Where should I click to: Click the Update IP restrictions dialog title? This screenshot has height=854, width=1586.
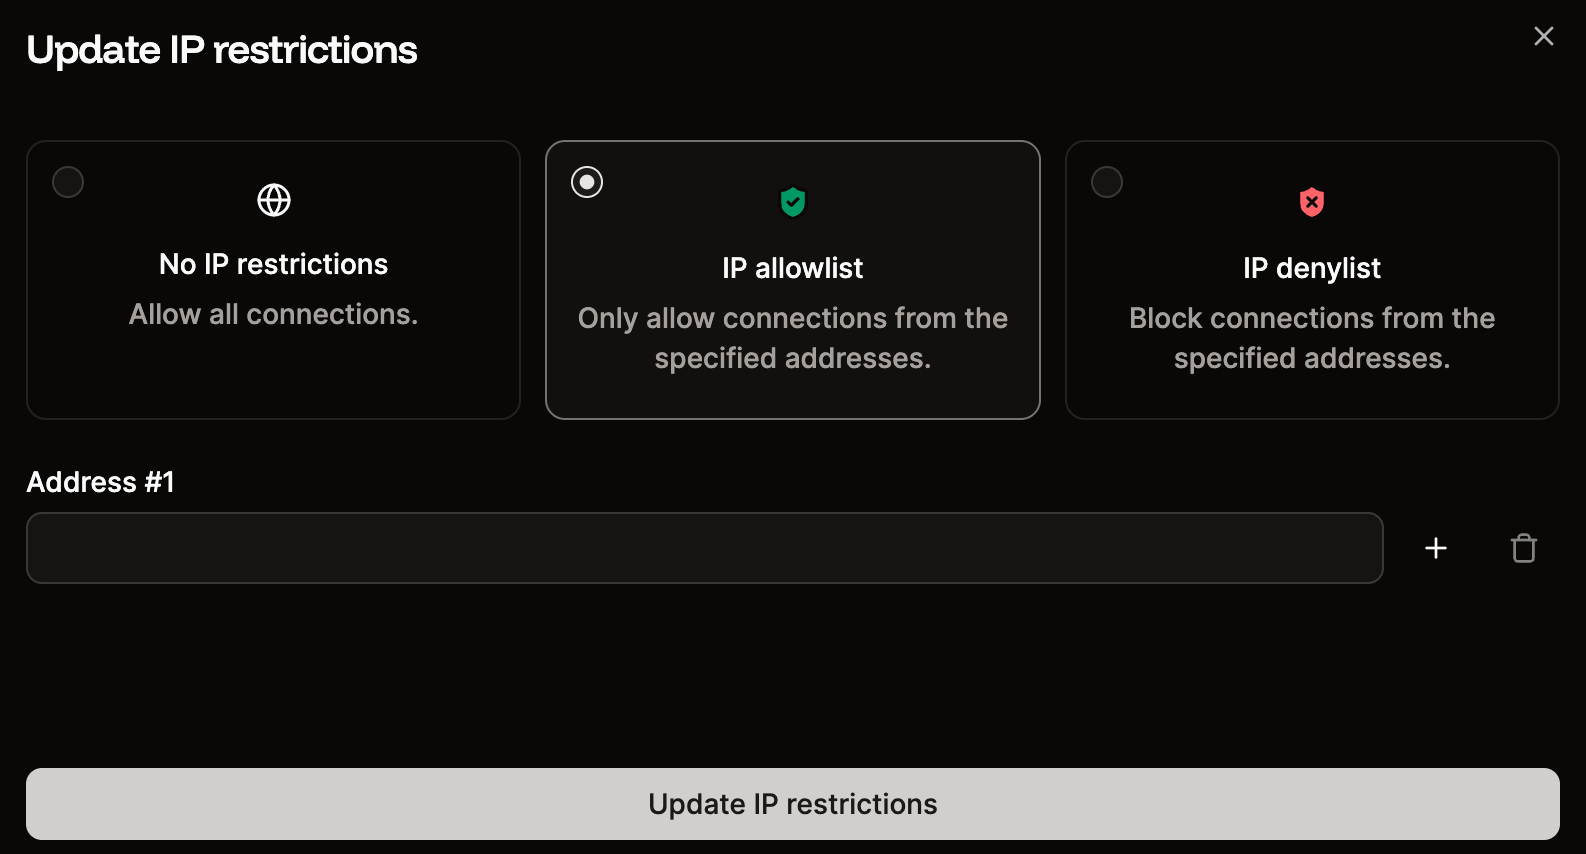tap(222, 49)
